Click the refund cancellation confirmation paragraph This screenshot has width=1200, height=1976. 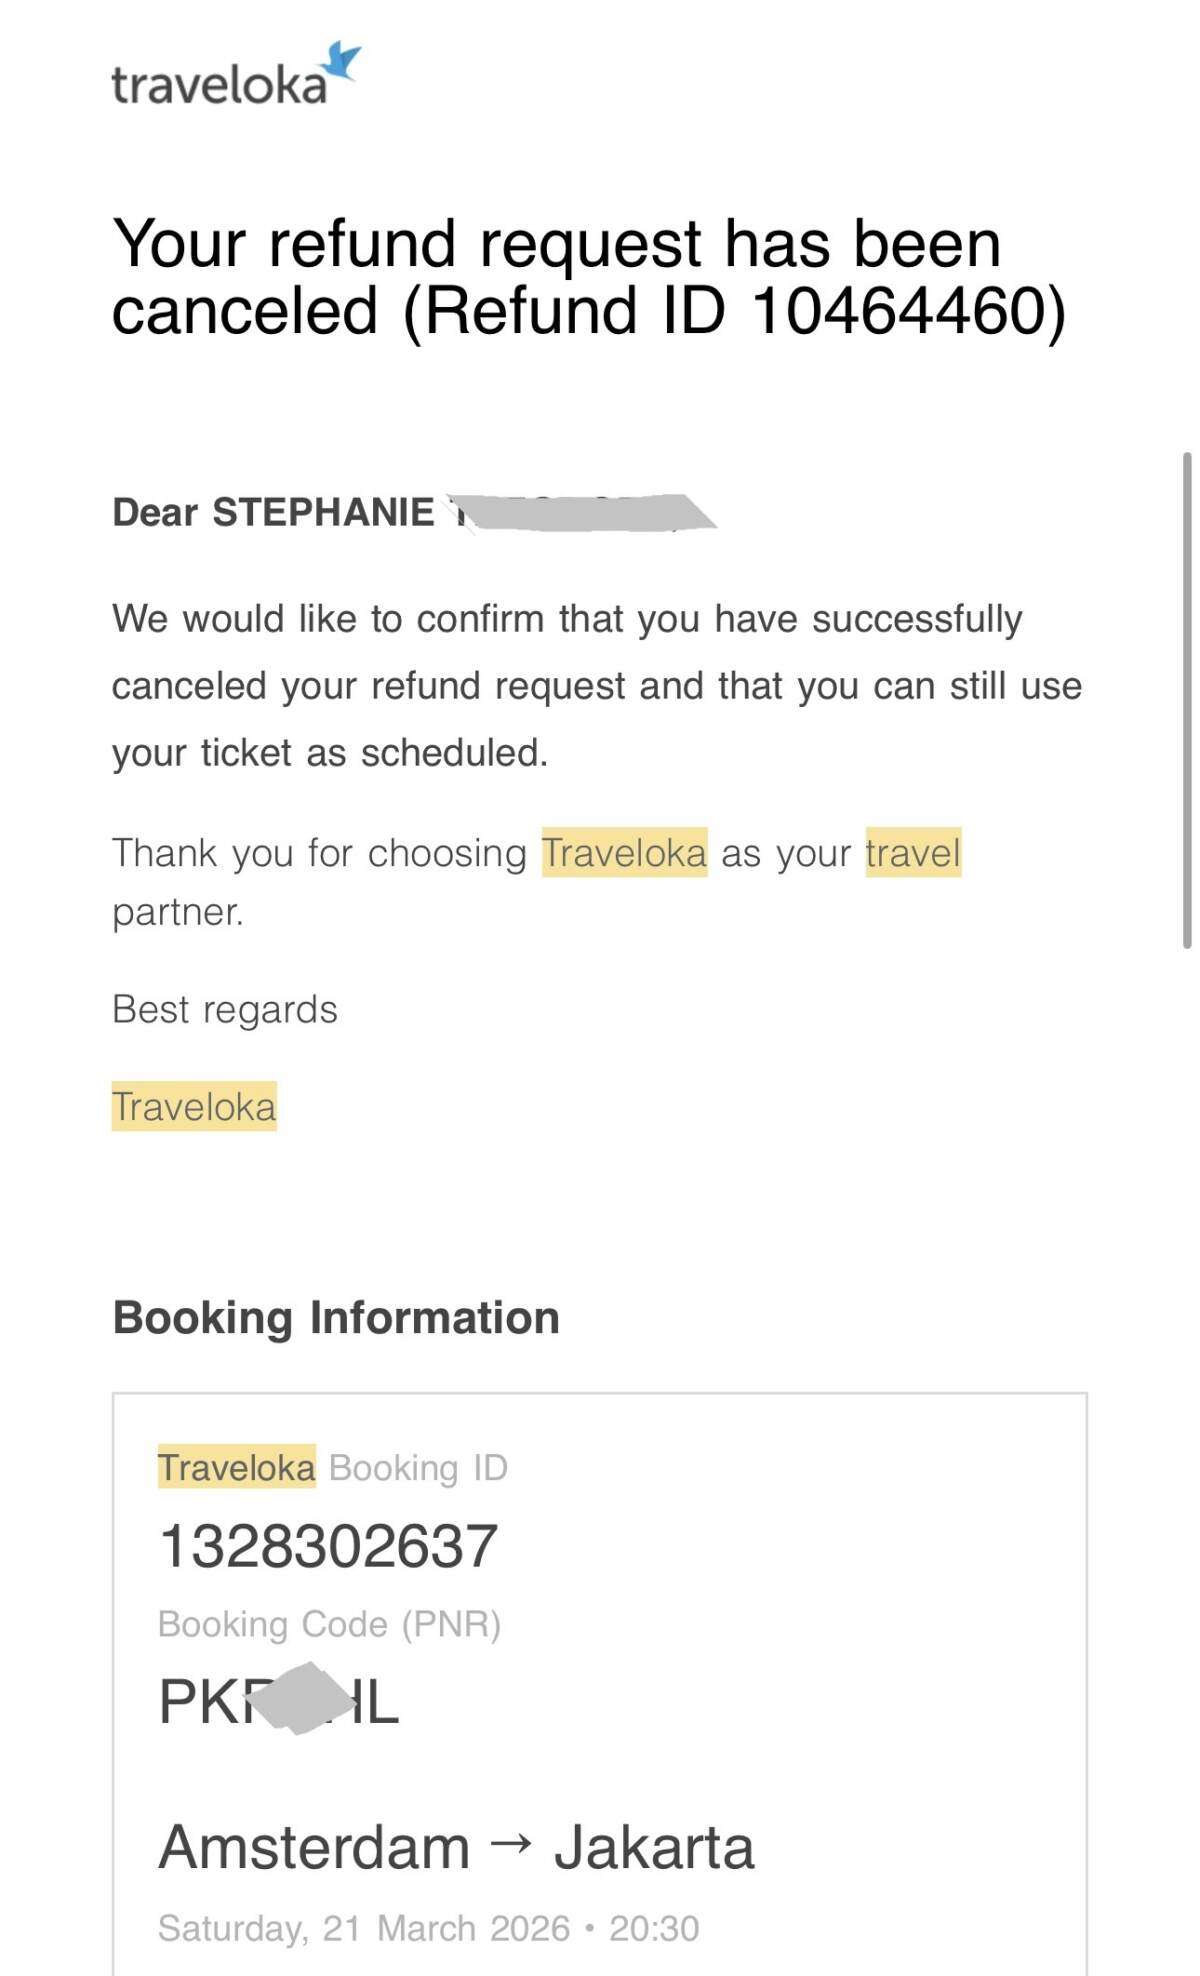click(x=596, y=686)
